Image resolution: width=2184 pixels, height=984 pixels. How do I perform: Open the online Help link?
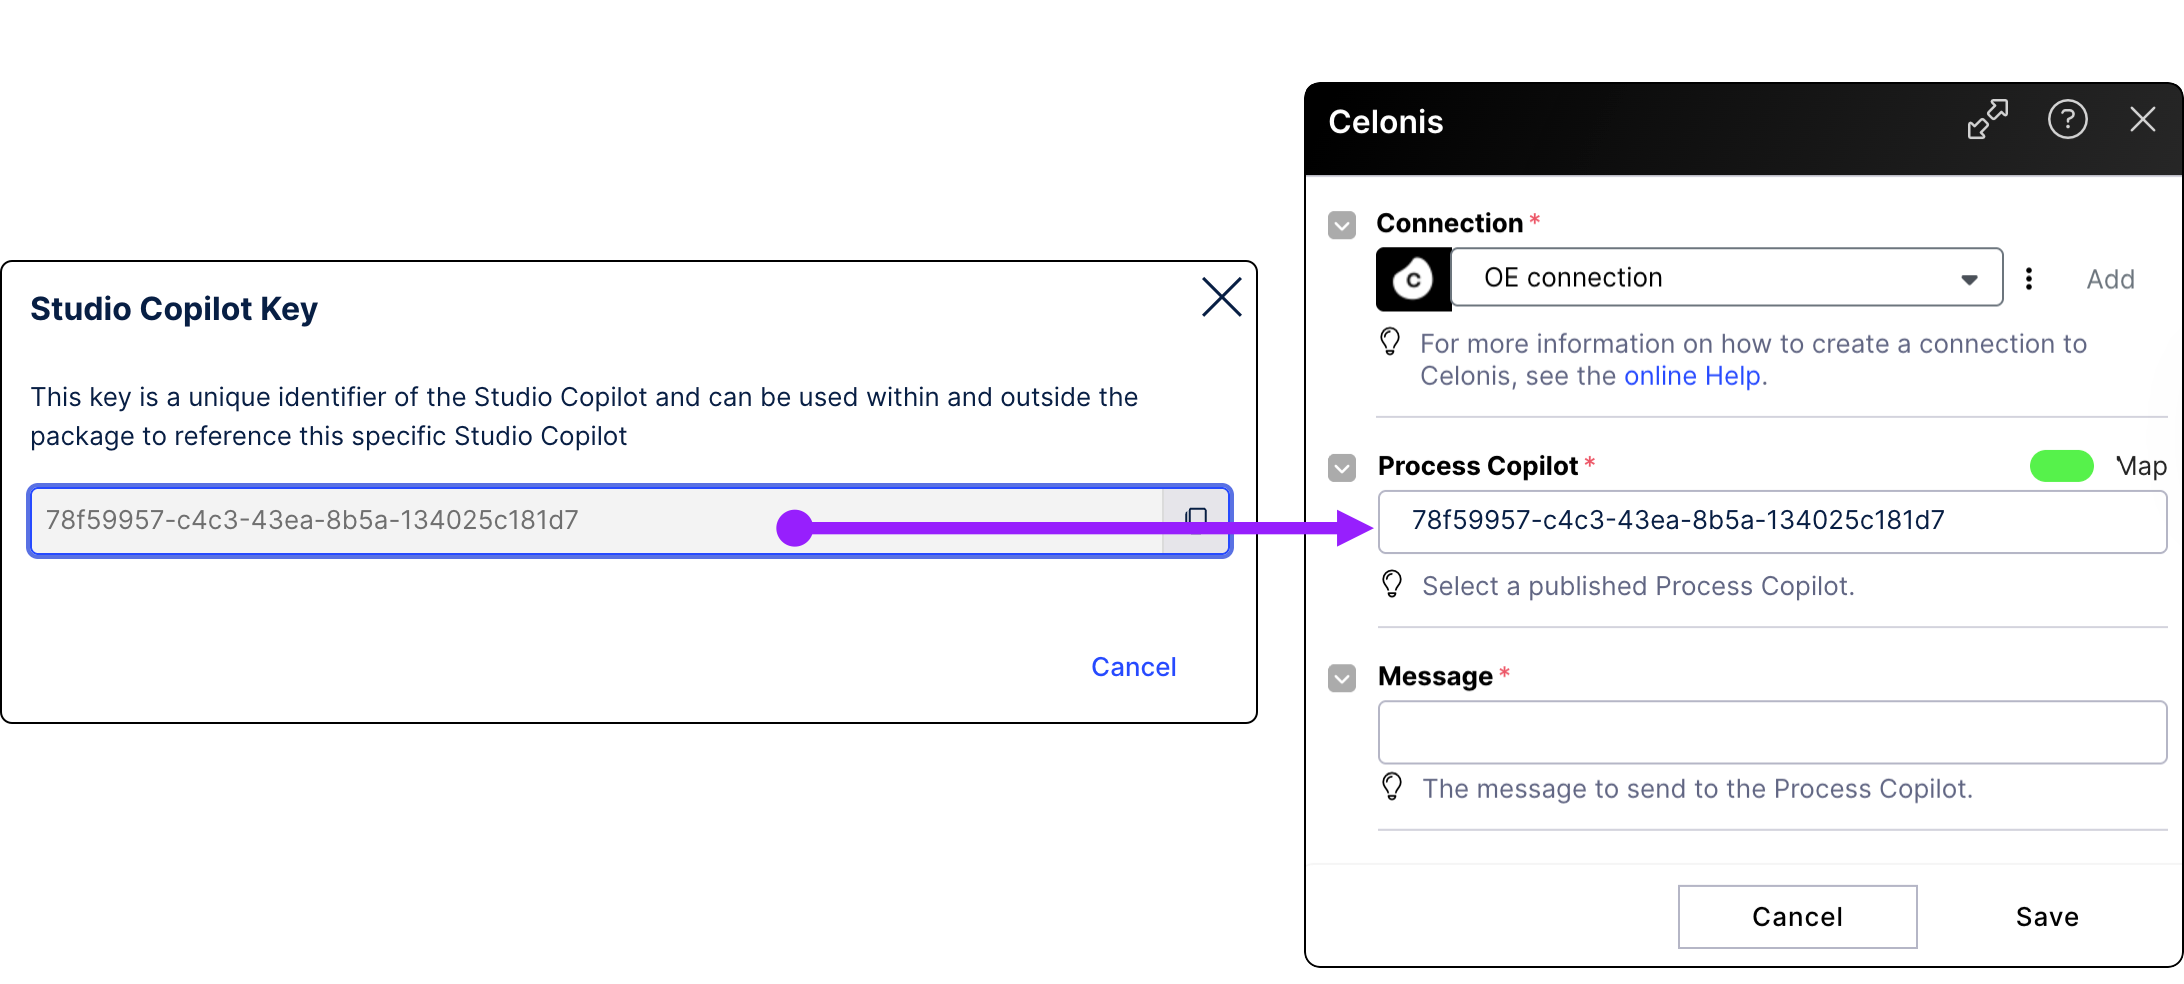[1692, 375]
